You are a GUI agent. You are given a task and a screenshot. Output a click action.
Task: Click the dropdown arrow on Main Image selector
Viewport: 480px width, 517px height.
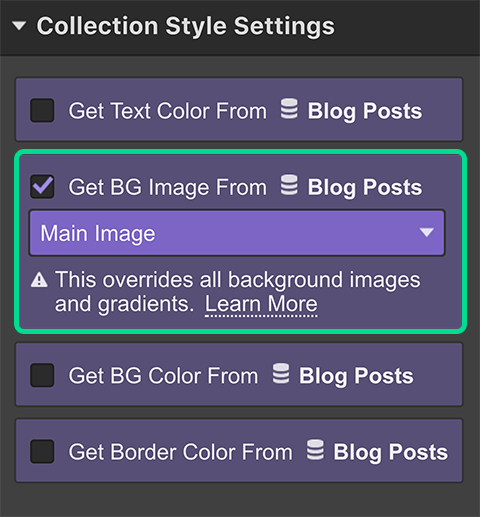click(x=427, y=232)
